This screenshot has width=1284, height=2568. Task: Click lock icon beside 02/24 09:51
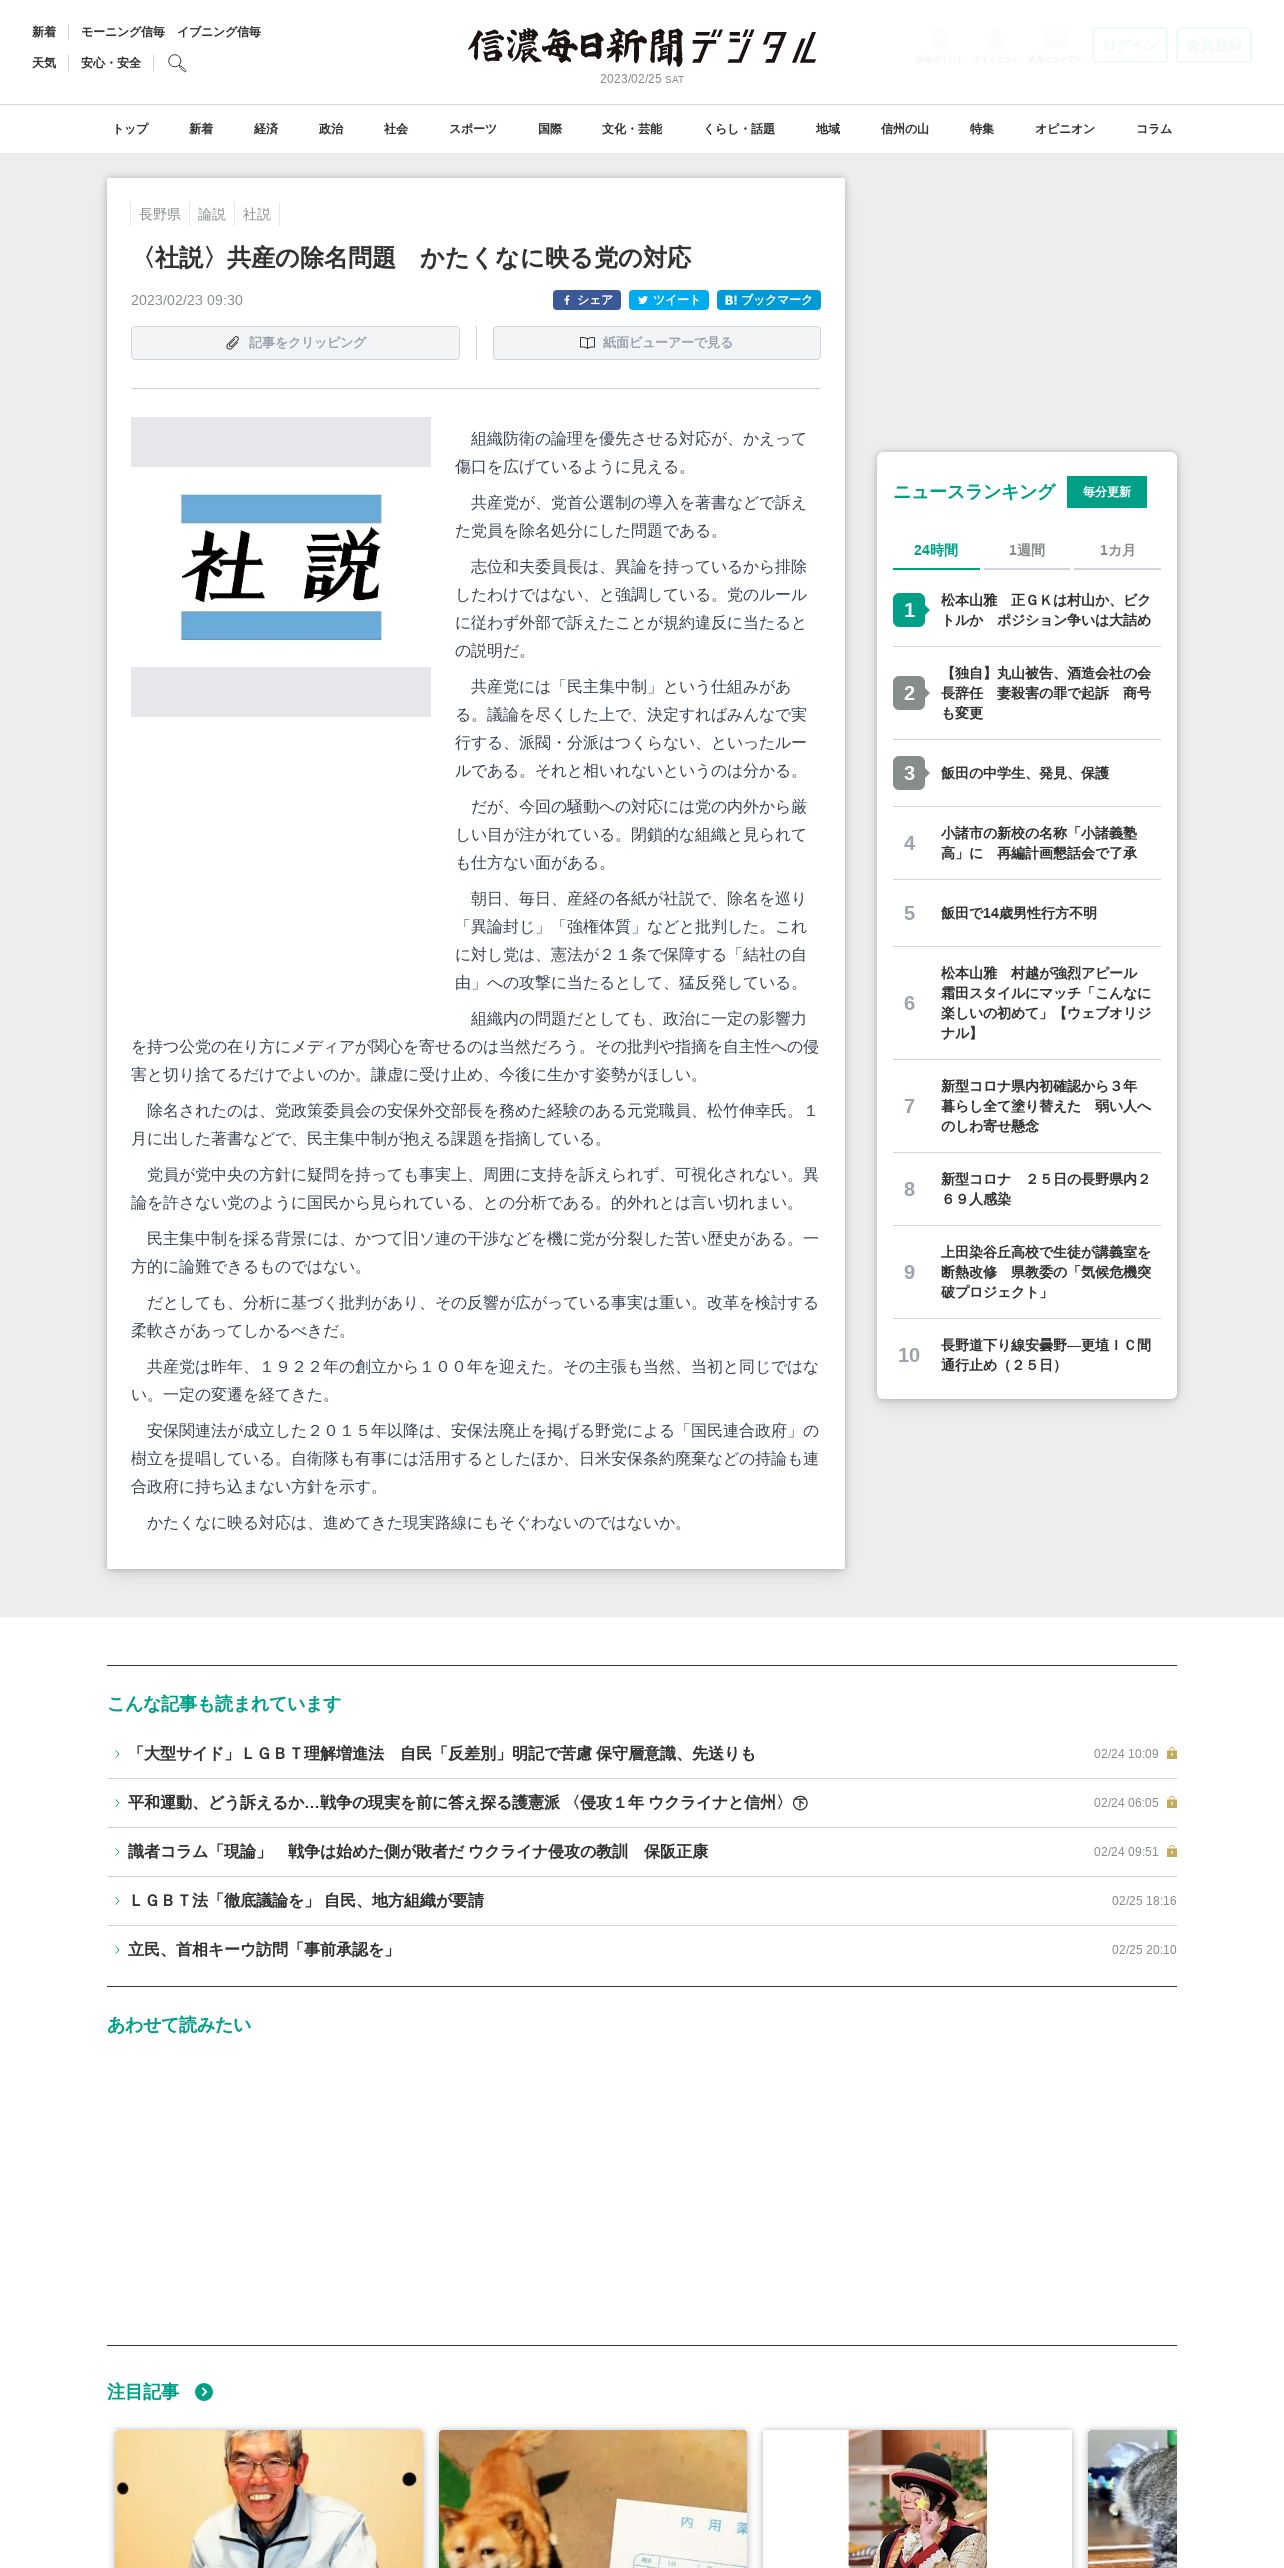(x=1172, y=1851)
